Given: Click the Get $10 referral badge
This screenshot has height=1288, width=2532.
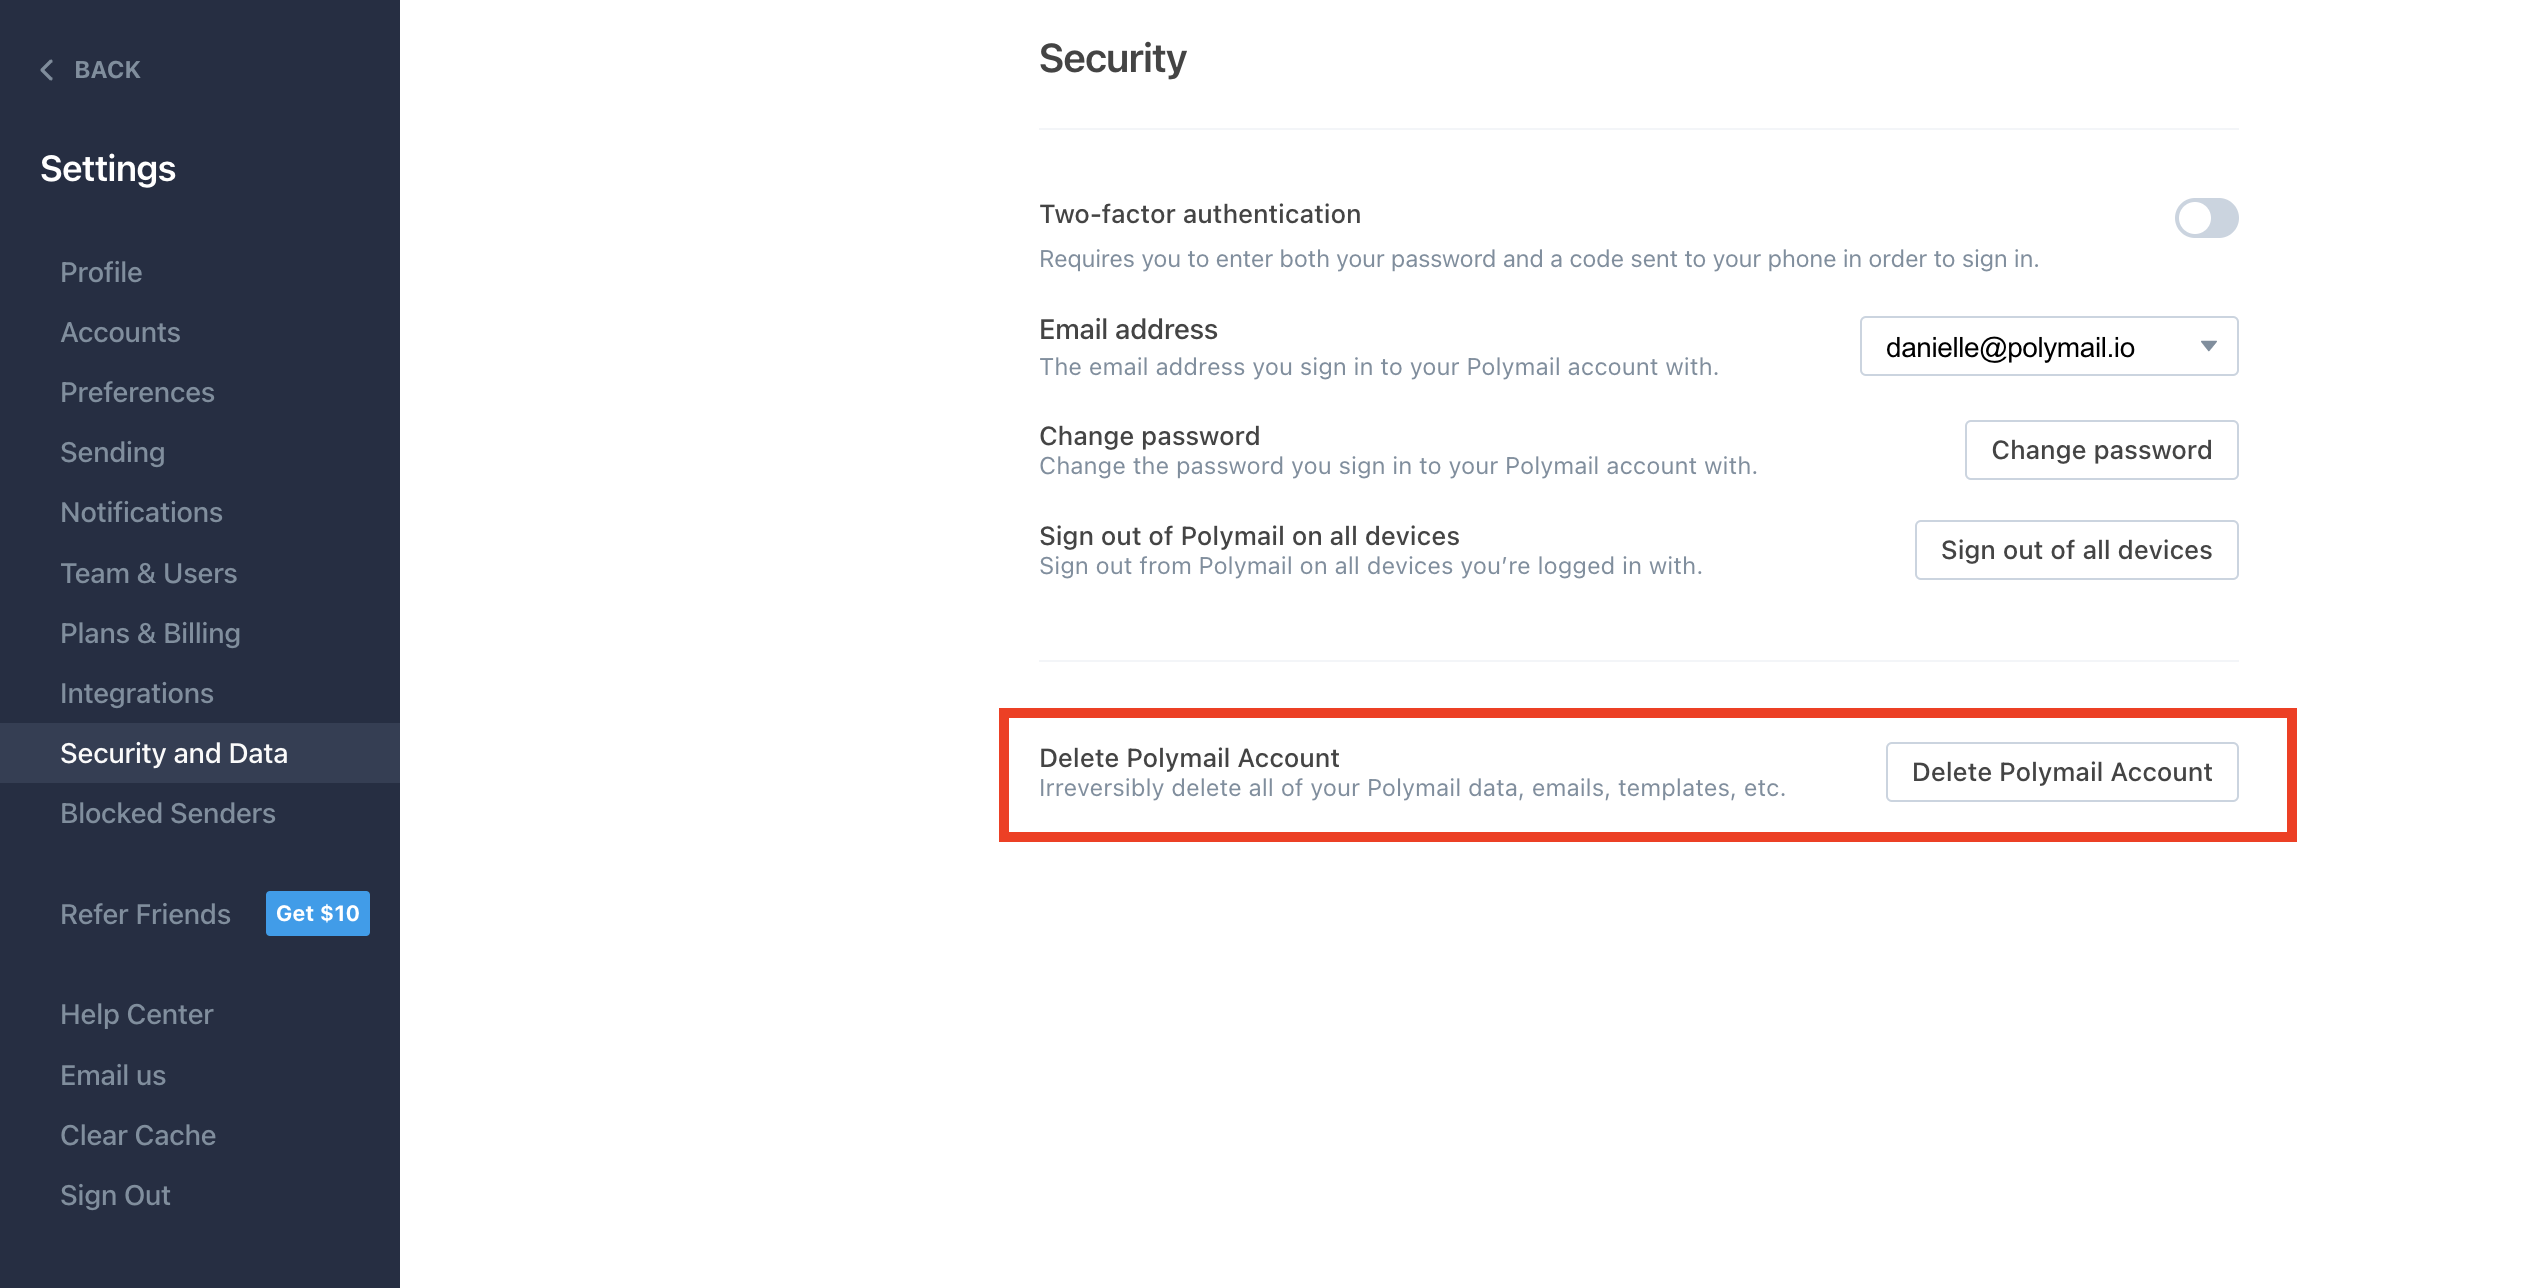Looking at the screenshot, I should (317, 913).
